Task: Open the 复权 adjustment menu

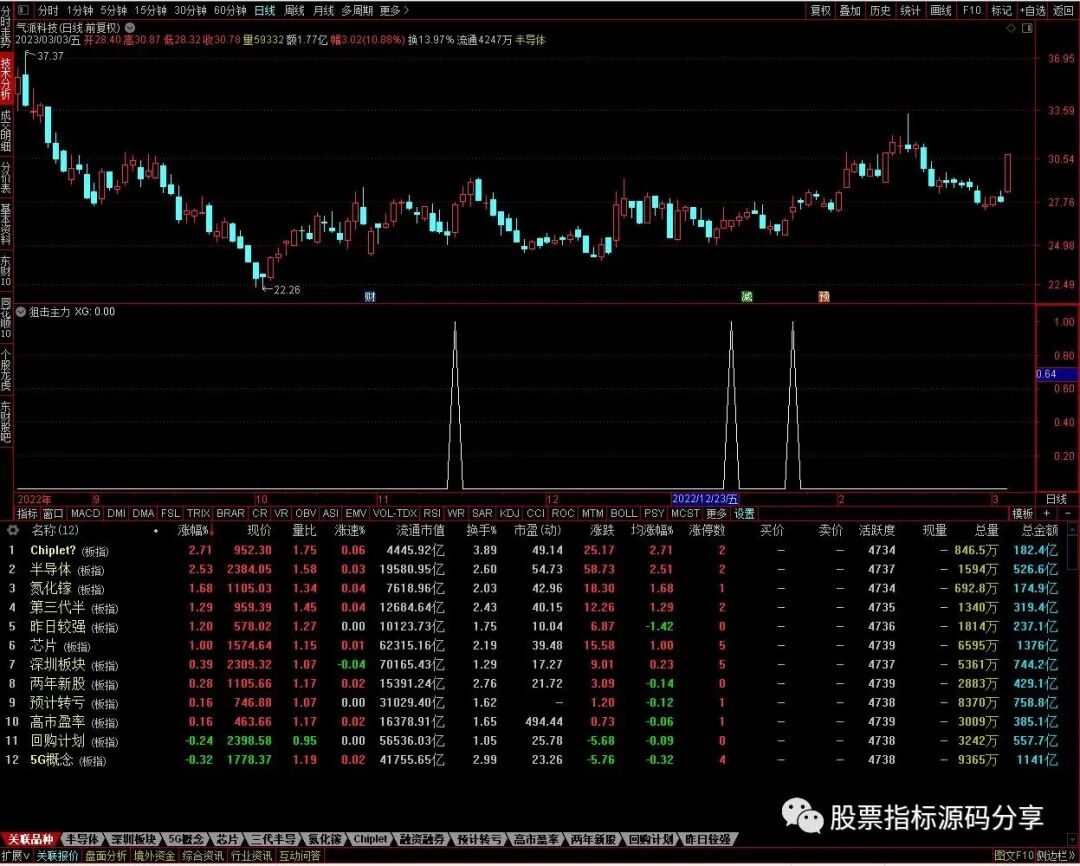Action: point(820,10)
